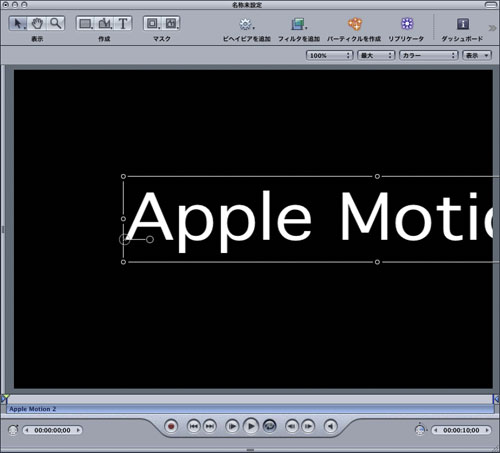Show more toolbar items via double chevron
Image resolution: width=500 pixels, height=453 pixels.
pos(492,28)
